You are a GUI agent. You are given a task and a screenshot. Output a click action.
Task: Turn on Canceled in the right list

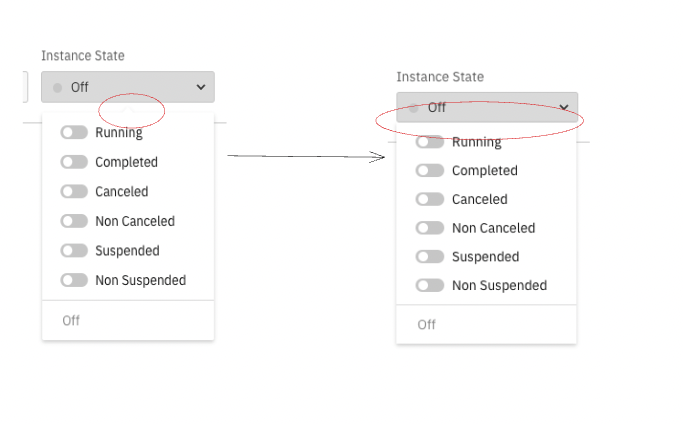point(430,199)
